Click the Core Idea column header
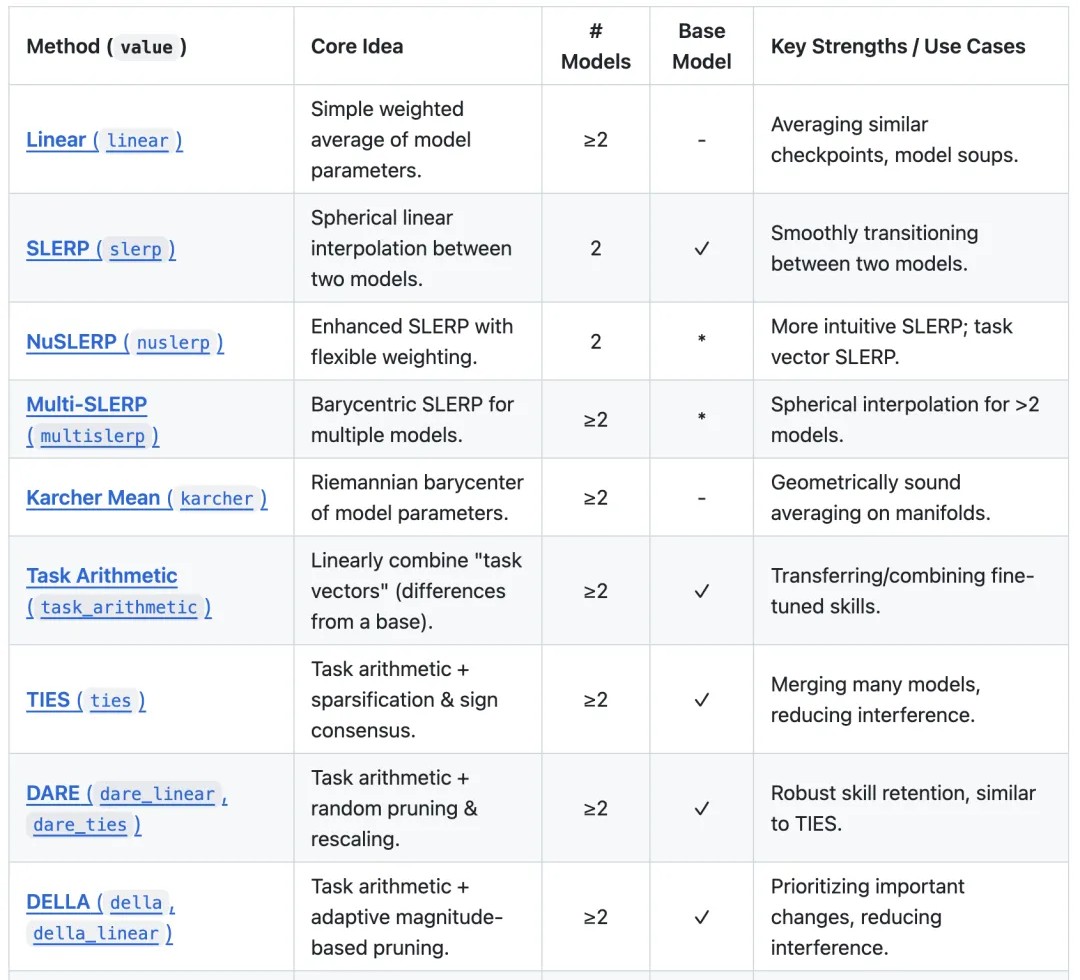Image resolution: width=1080 pixels, height=980 pixels. (357, 46)
